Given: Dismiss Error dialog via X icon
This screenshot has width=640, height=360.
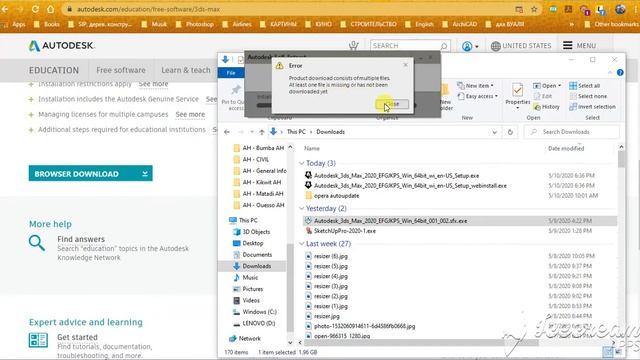Looking at the screenshot, I should 405,65.
